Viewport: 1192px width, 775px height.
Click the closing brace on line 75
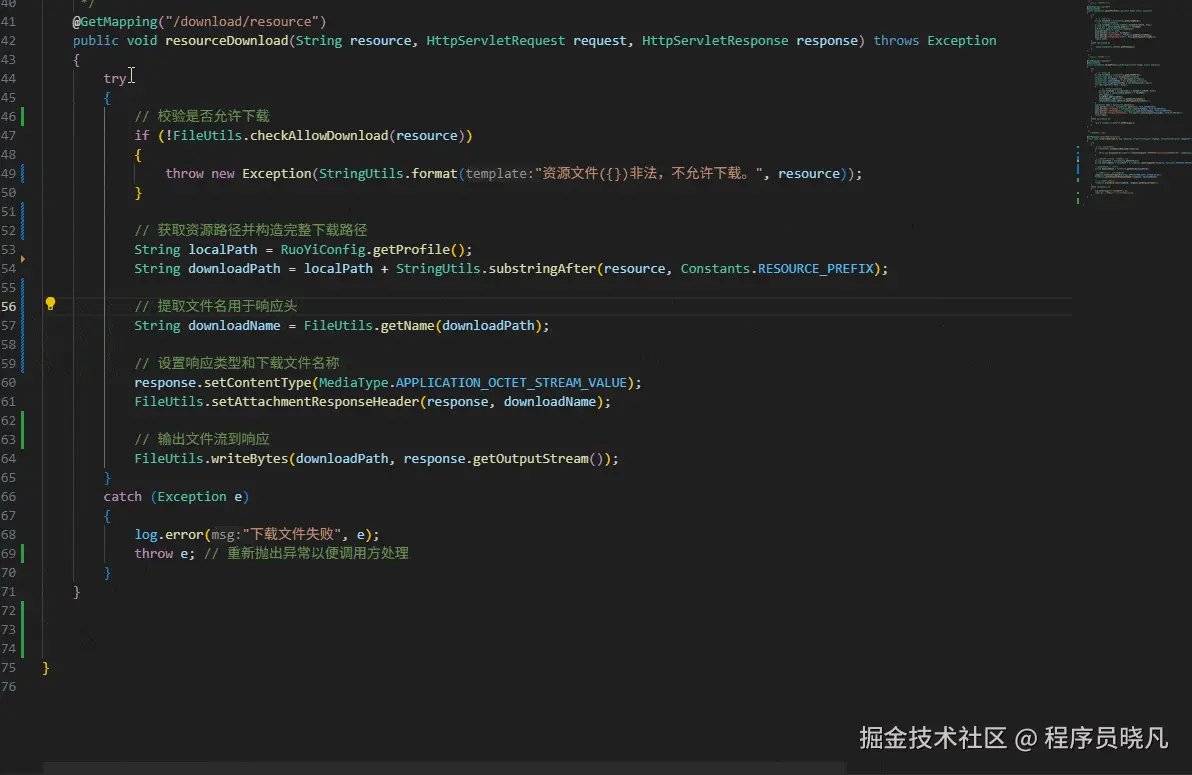(x=46, y=668)
